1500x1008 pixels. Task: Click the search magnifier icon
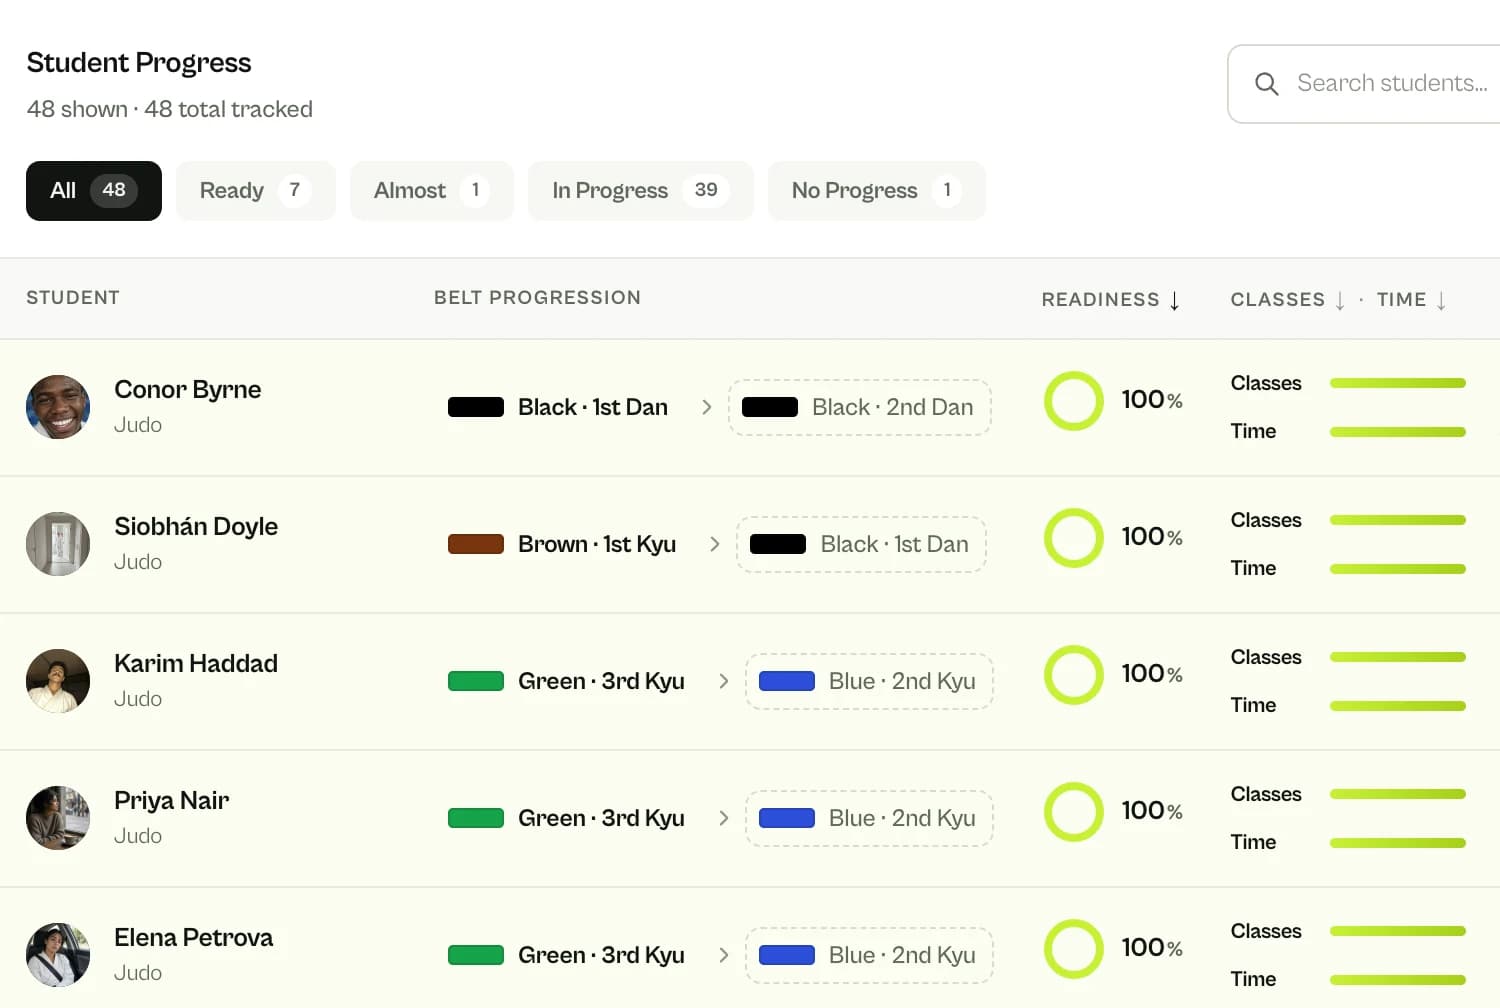pyautogui.click(x=1266, y=84)
